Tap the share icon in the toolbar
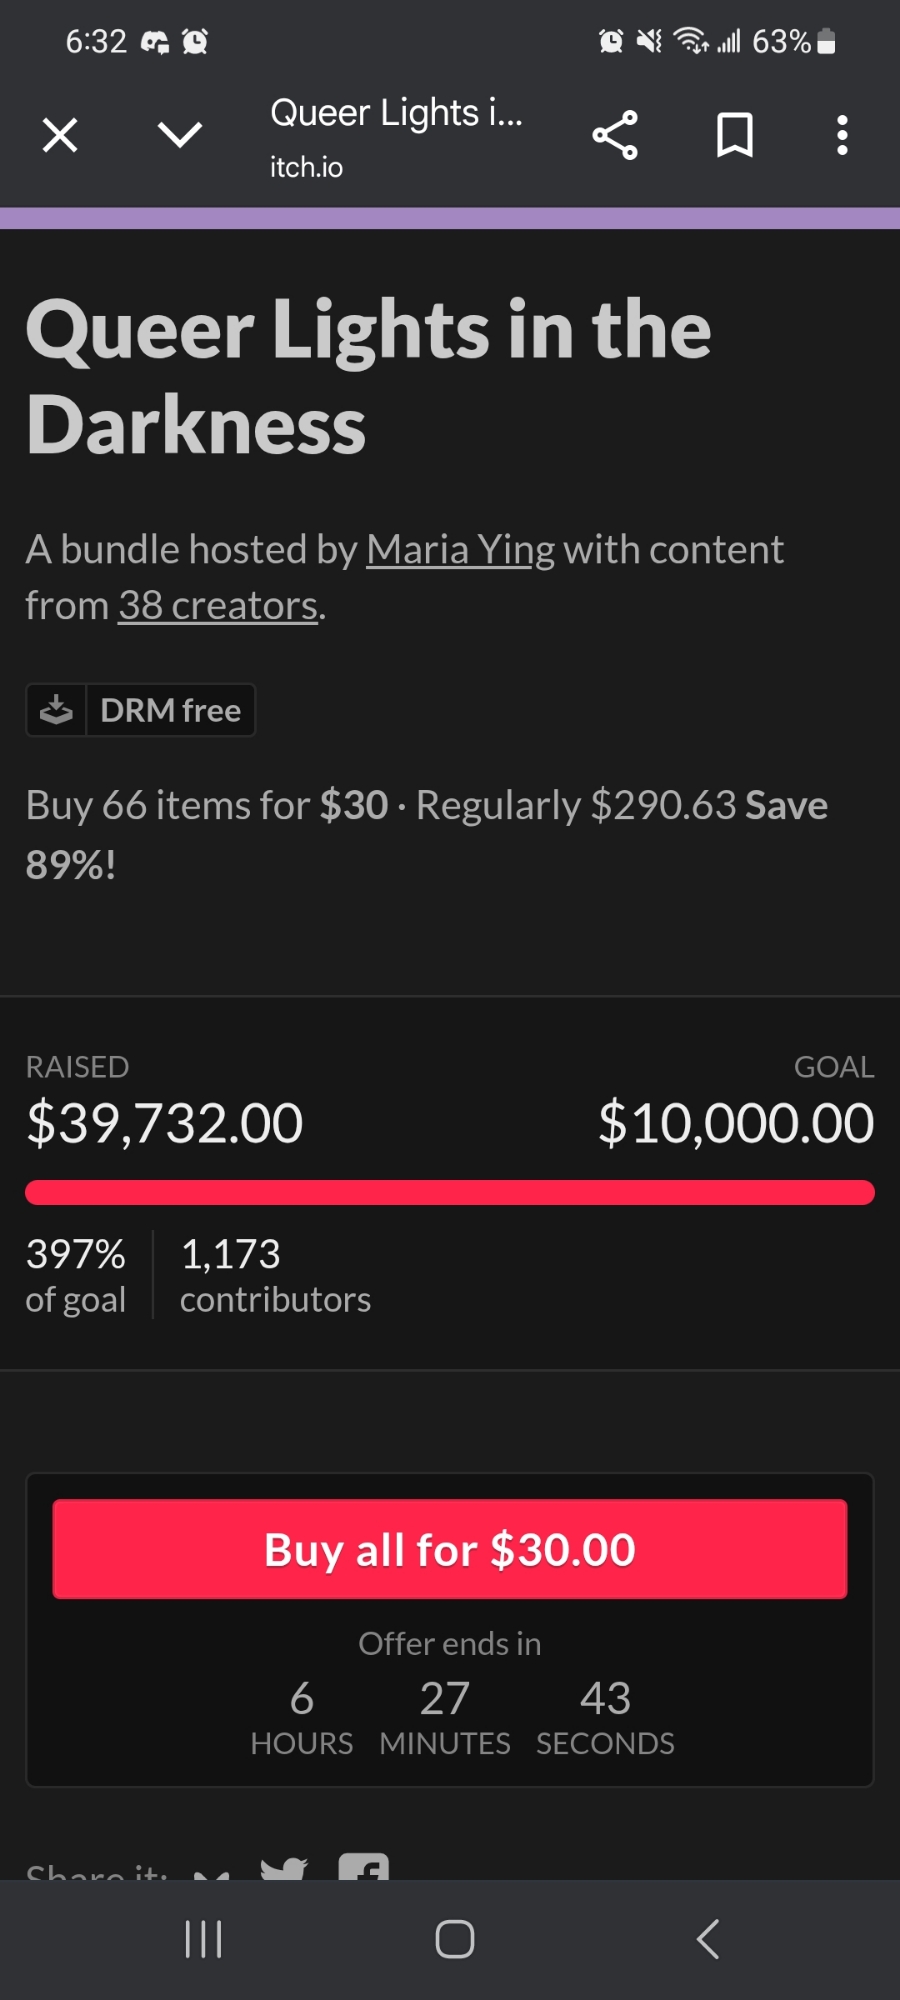This screenshot has height=2000, width=900. point(615,135)
